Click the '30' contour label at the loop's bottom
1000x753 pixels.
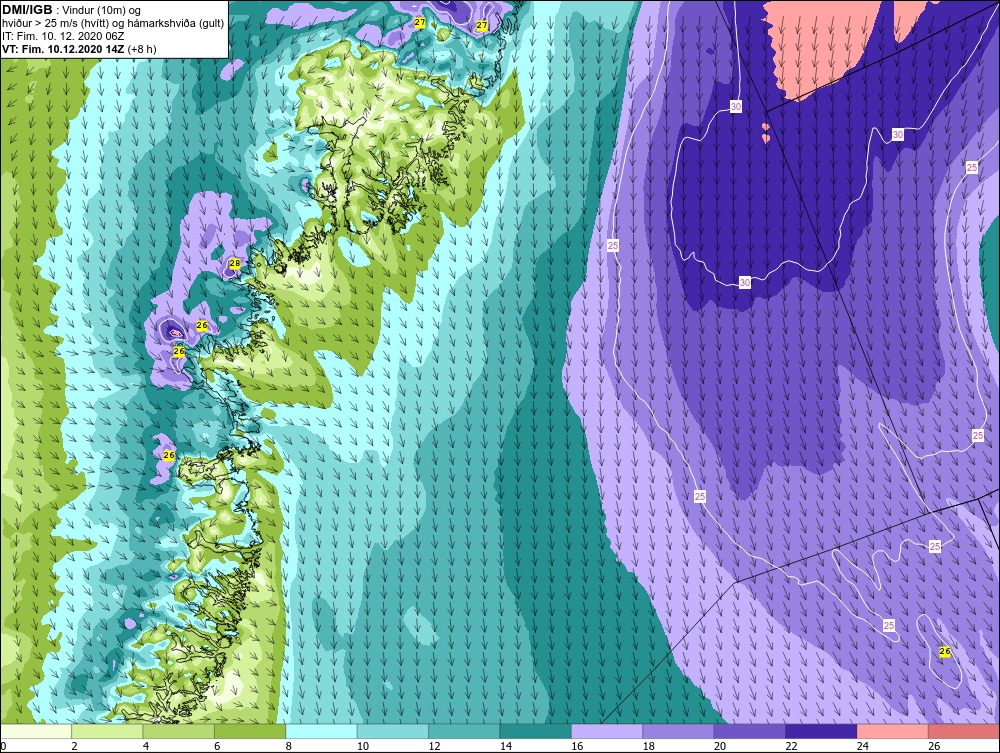(745, 282)
